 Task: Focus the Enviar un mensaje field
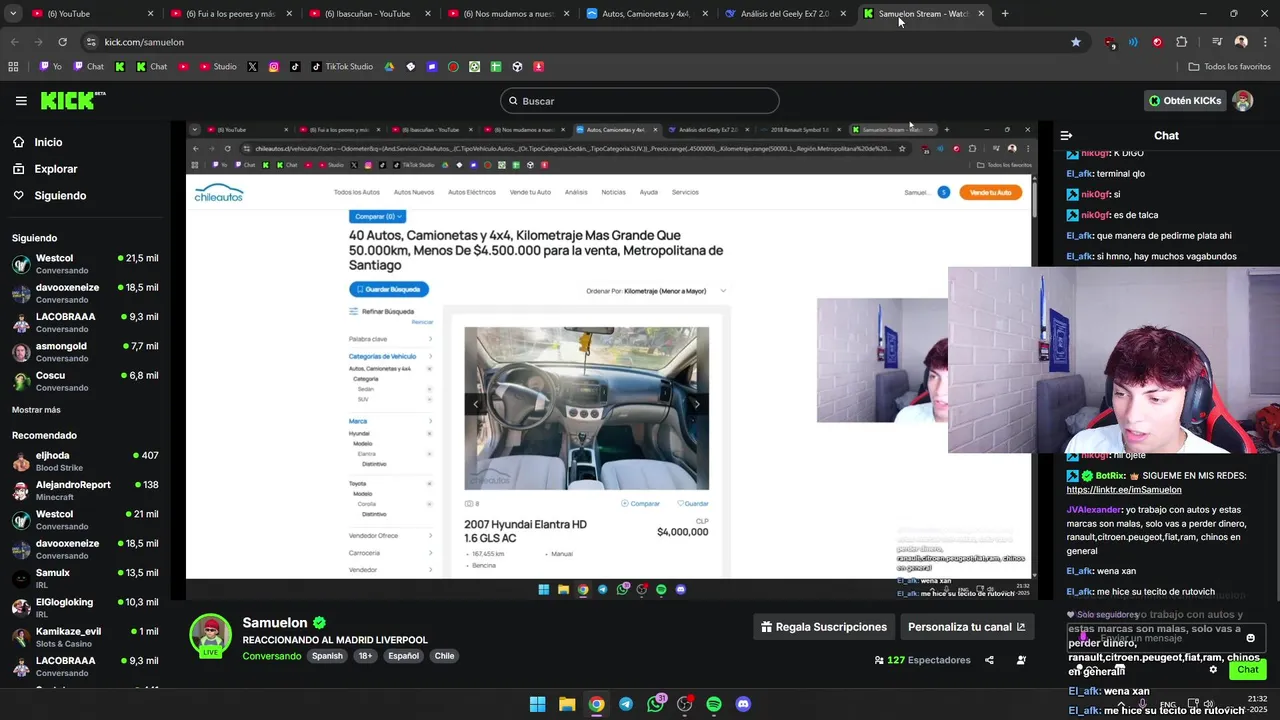point(1166,638)
